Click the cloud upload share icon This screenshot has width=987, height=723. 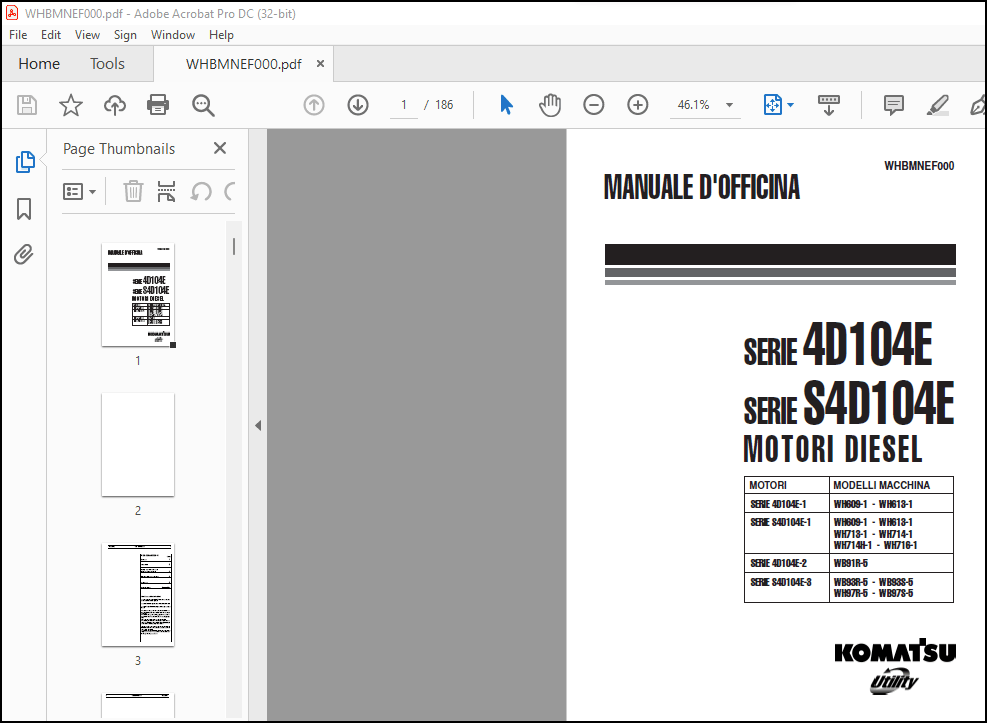click(x=115, y=105)
